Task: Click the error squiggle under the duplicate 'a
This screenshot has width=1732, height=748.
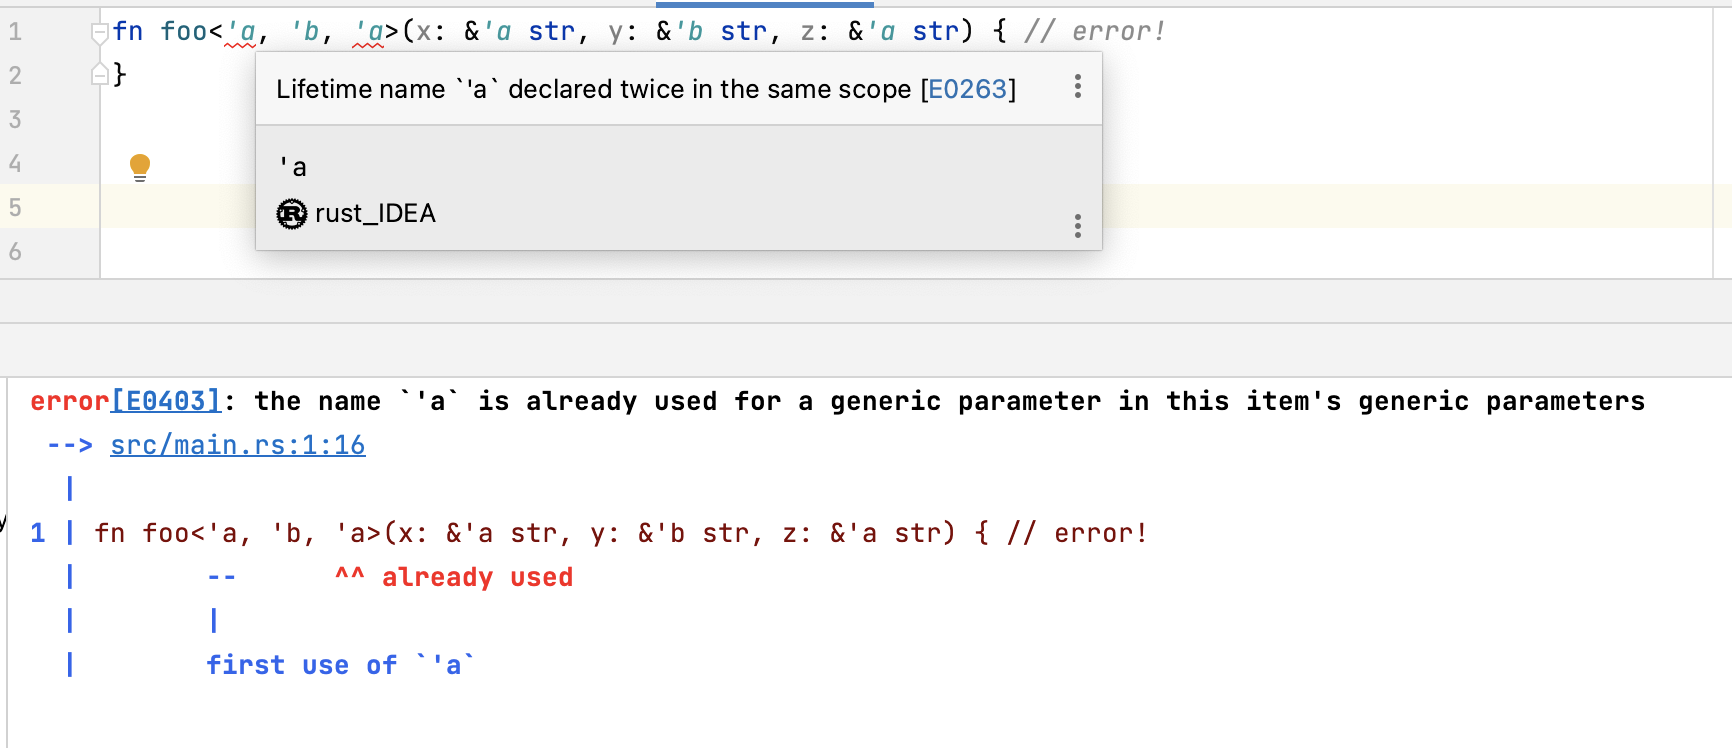Action: pyautogui.click(x=370, y=44)
